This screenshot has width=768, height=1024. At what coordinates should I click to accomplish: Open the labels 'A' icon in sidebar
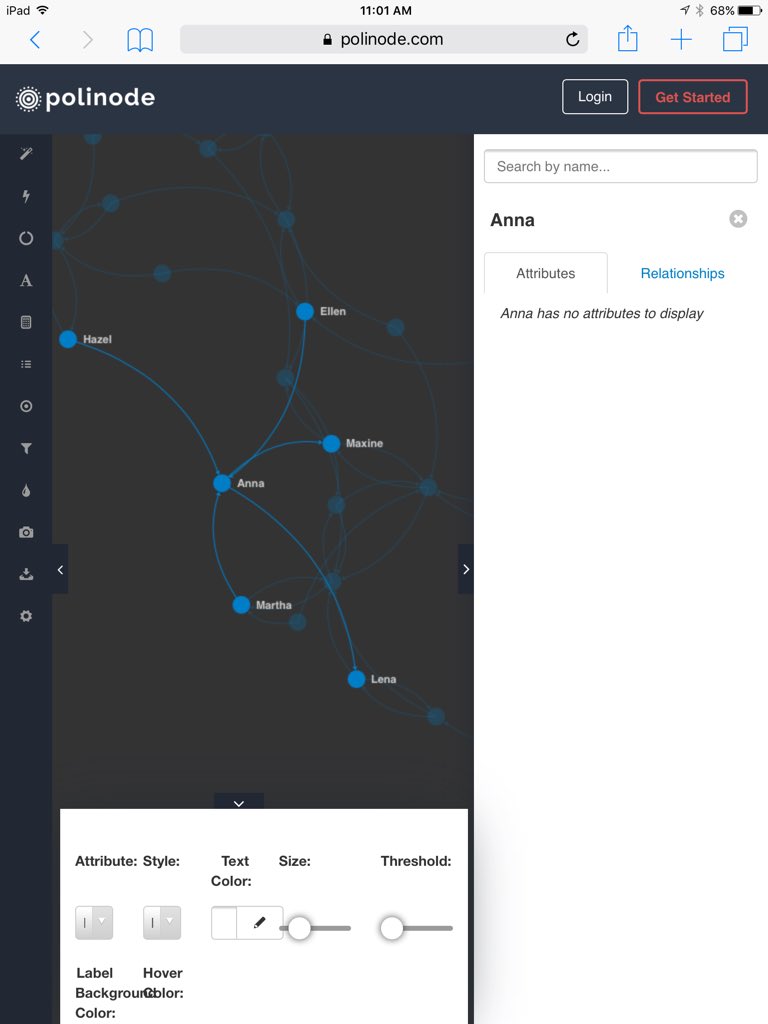pyautogui.click(x=26, y=280)
